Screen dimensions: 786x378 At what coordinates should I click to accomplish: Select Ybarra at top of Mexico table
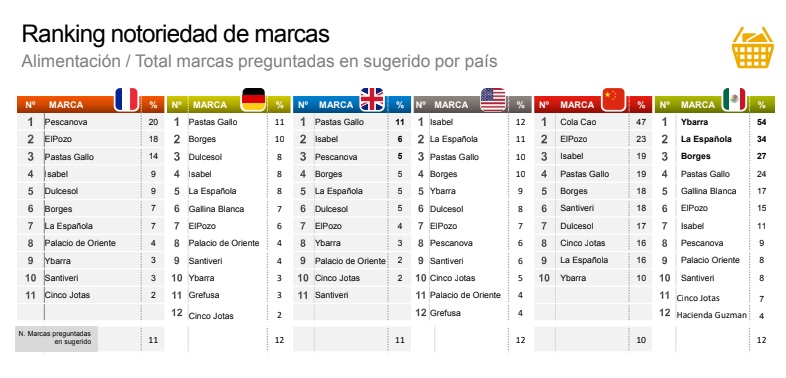click(x=694, y=122)
